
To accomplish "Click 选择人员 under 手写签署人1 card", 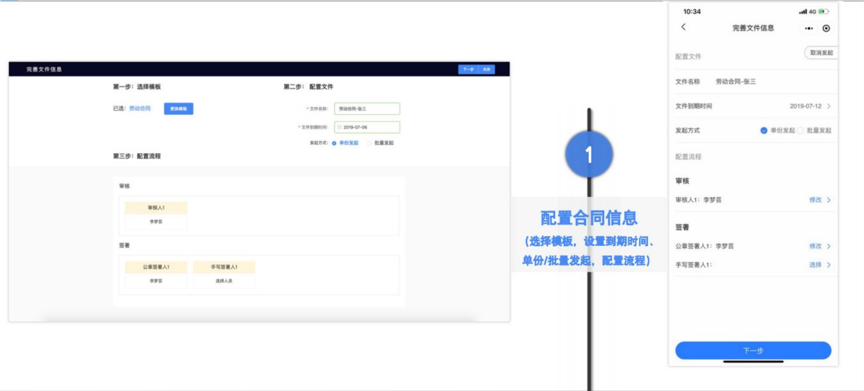I will tap(224, 281).
